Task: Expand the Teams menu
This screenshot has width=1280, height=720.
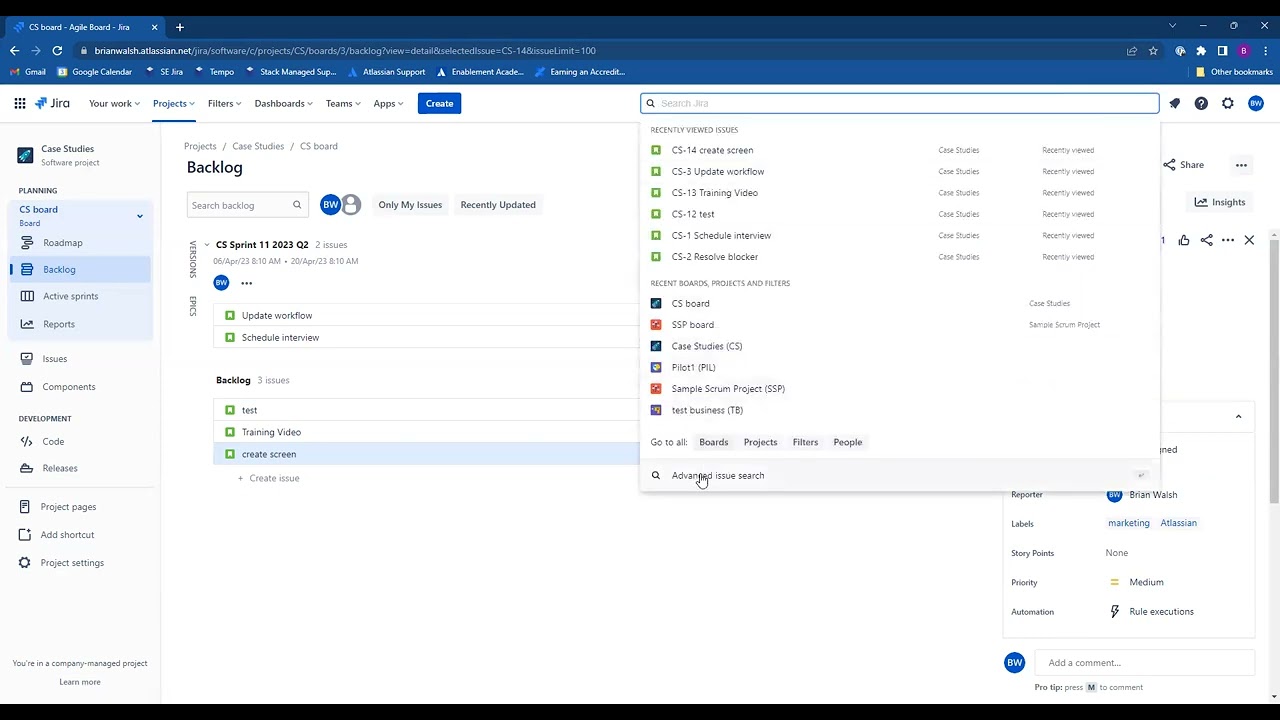Action: (x=344, y=103)
